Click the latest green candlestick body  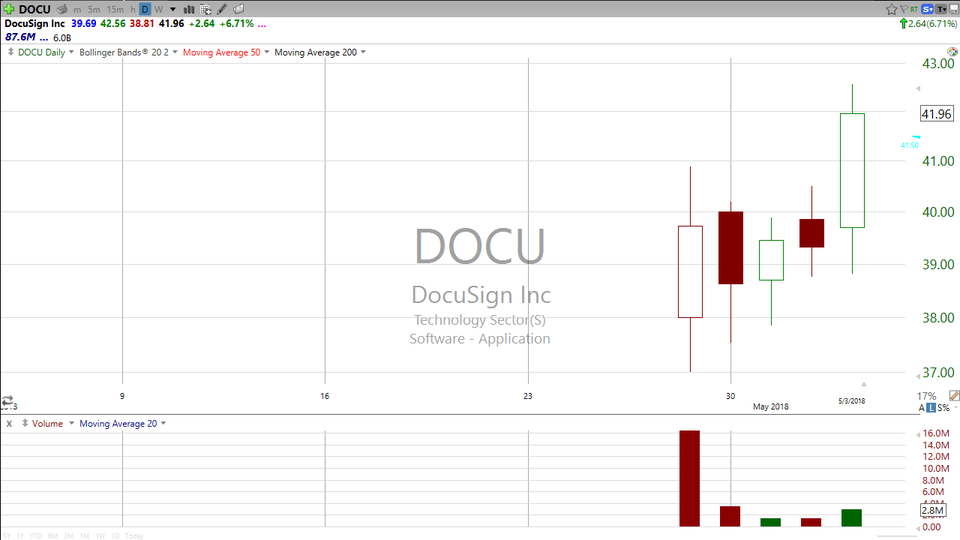tap(852, 170)
